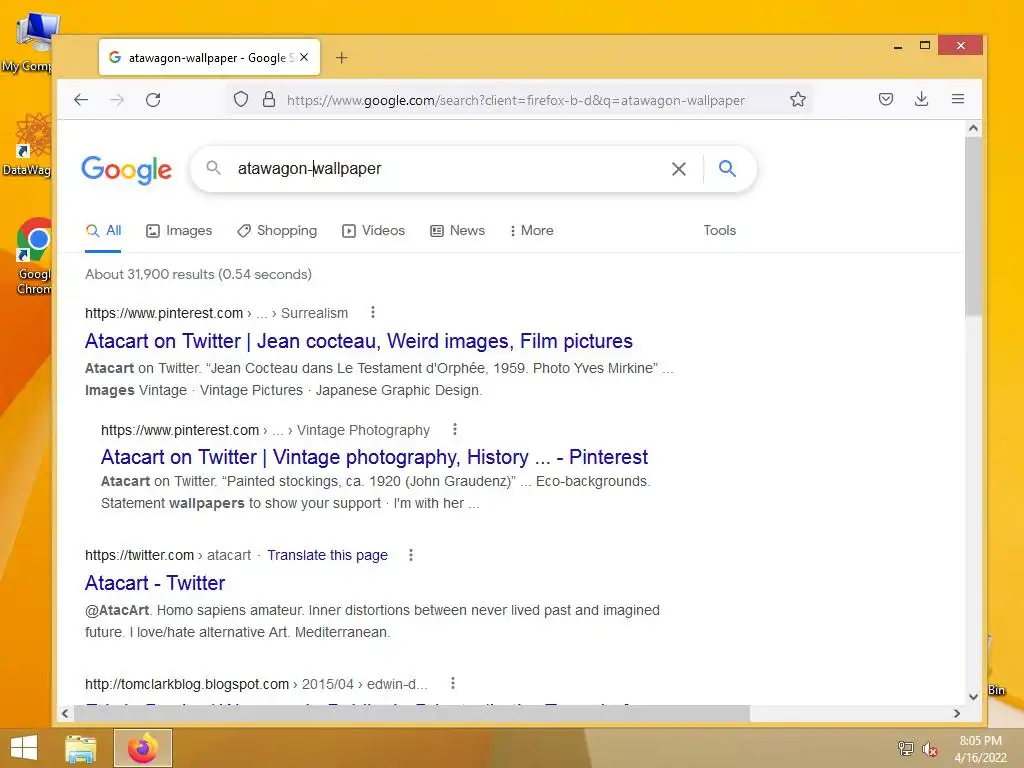
Task: Click the network tray icon
Action: click(905, 748)
